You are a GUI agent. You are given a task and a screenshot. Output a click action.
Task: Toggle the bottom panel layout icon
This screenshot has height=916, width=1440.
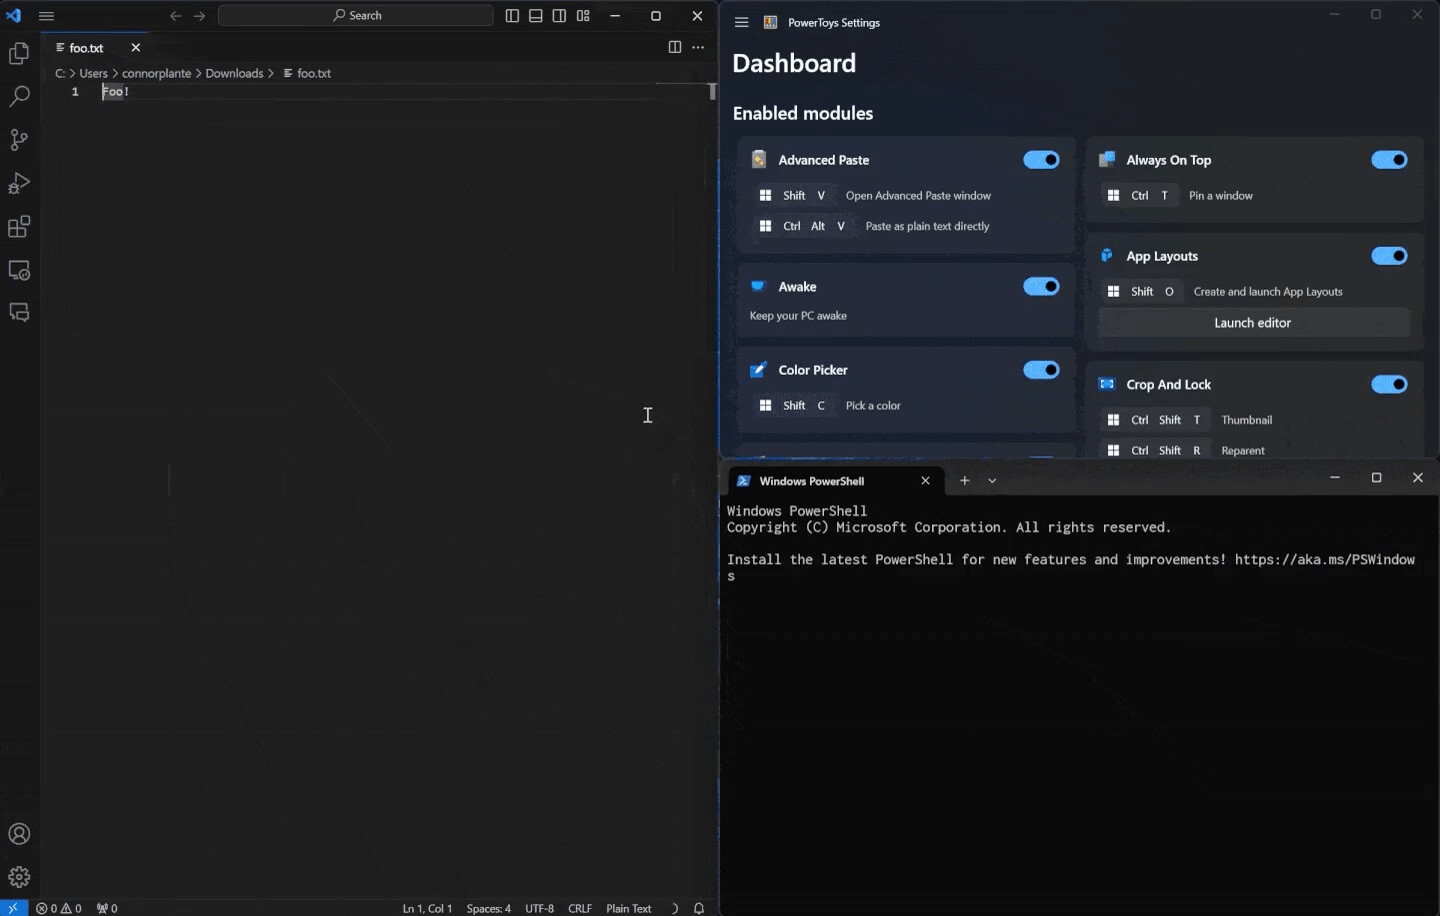click(x=536, y=16)
